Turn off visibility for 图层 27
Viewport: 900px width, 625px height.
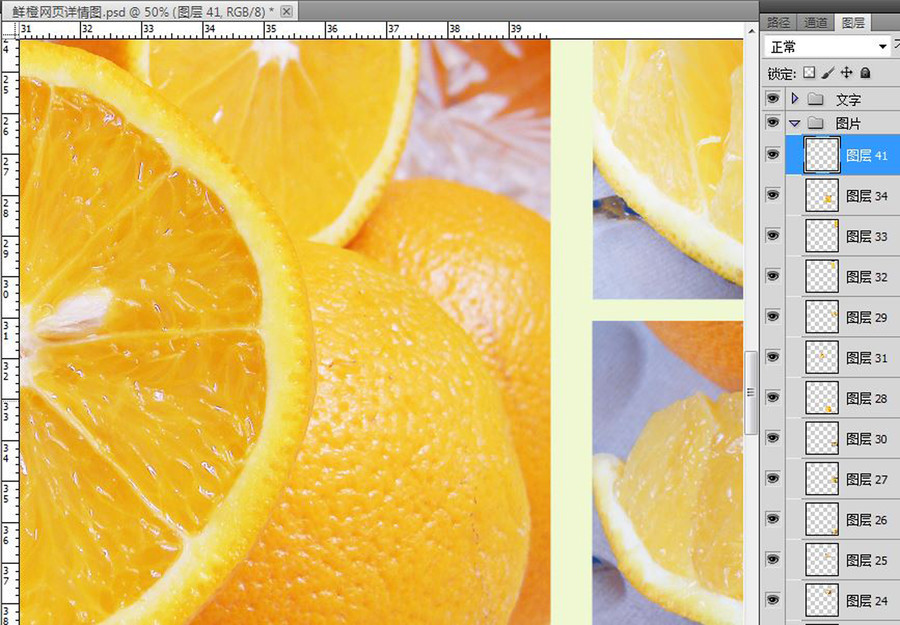coord(773,479)
